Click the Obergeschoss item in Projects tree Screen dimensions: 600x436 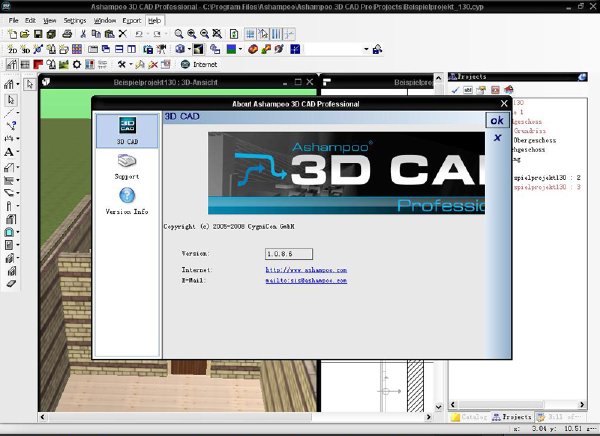click(x=535, y=140)
